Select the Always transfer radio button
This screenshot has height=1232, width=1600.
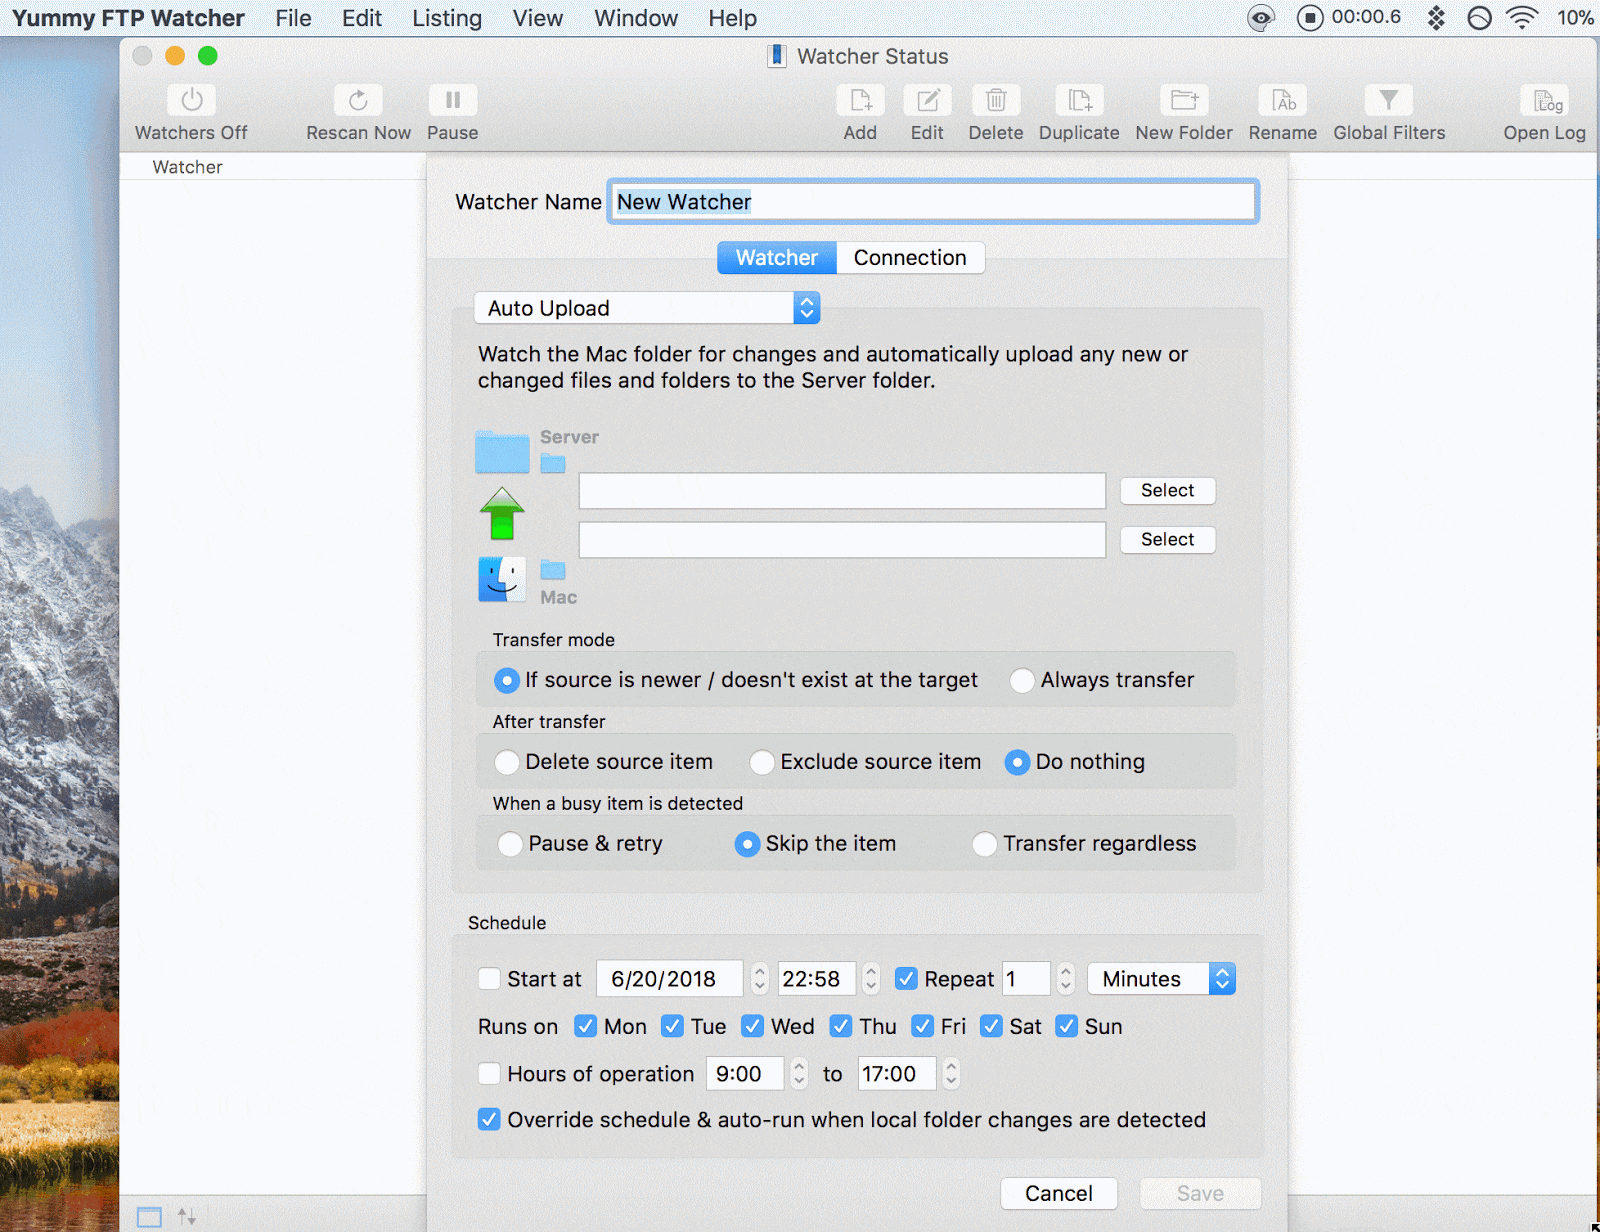[x=1022, y=680]
